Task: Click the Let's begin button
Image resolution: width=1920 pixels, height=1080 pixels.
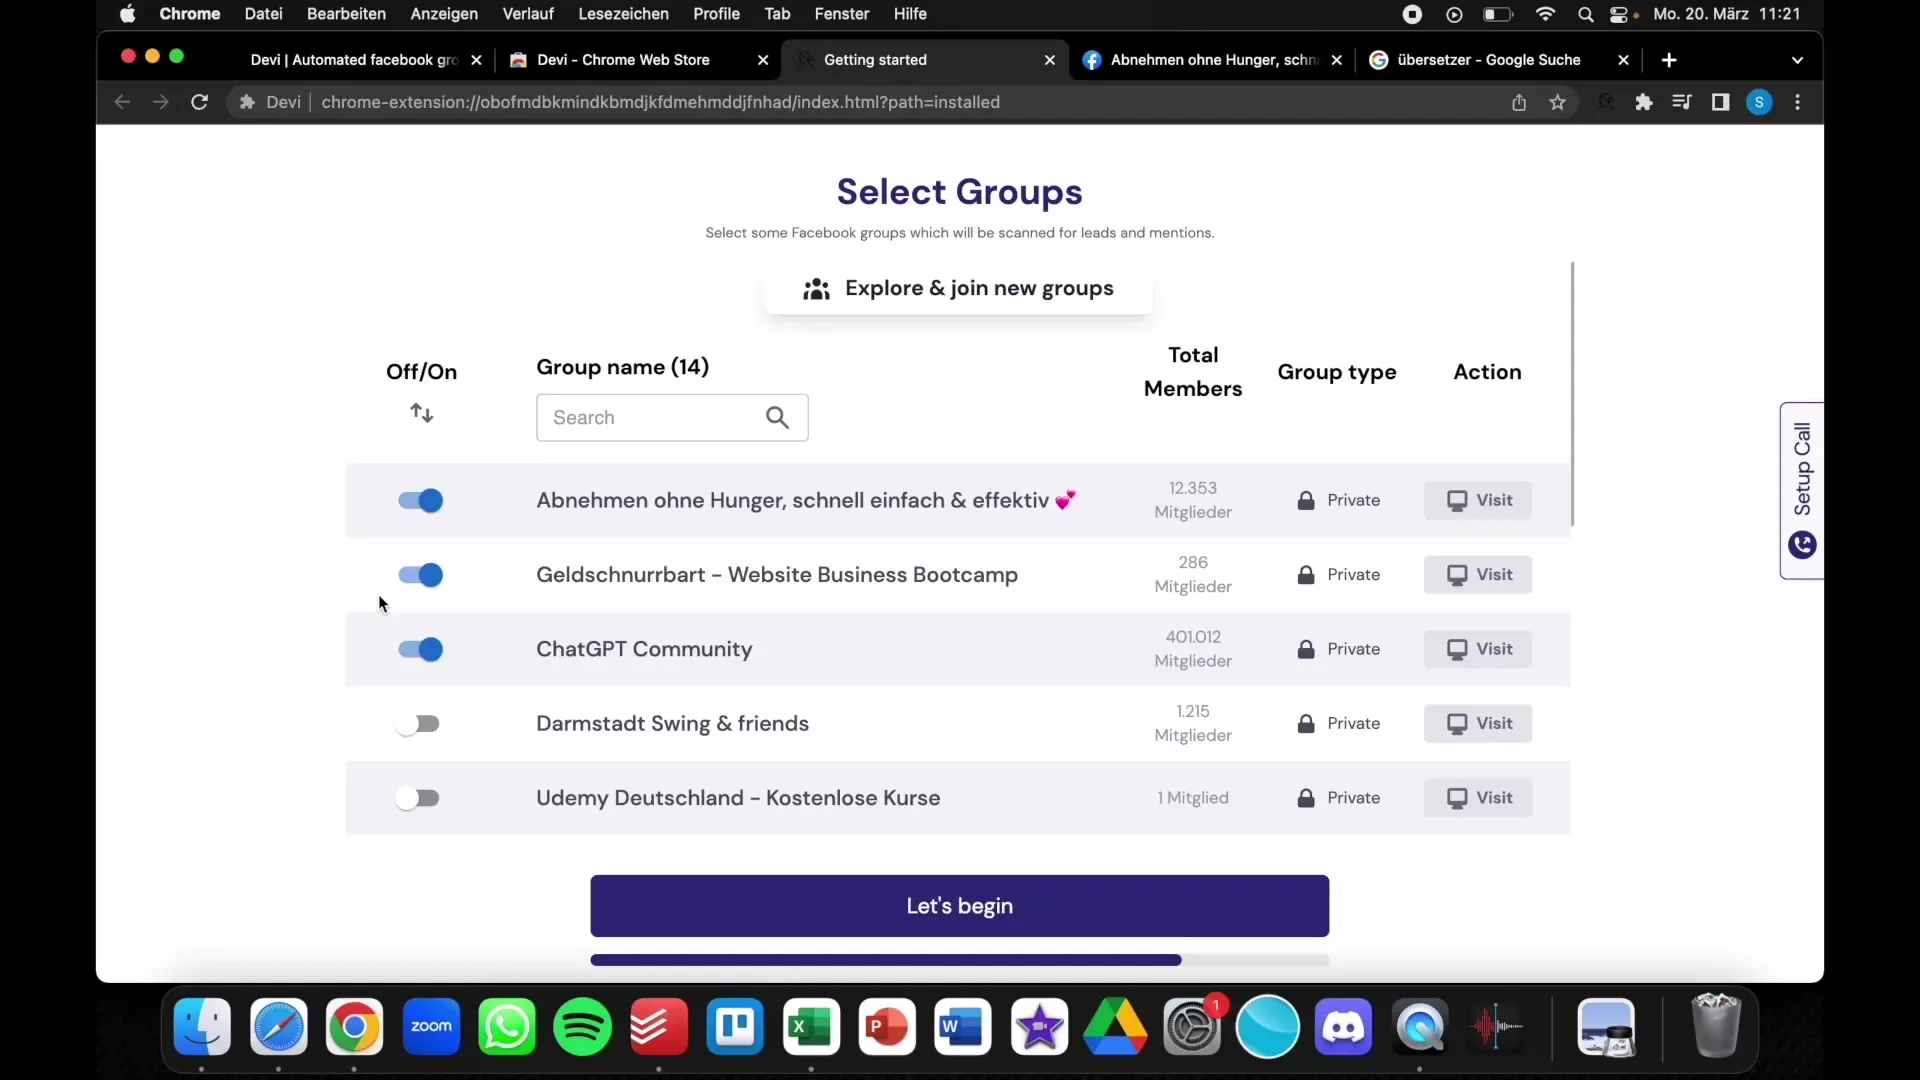Action: (960, 906)
